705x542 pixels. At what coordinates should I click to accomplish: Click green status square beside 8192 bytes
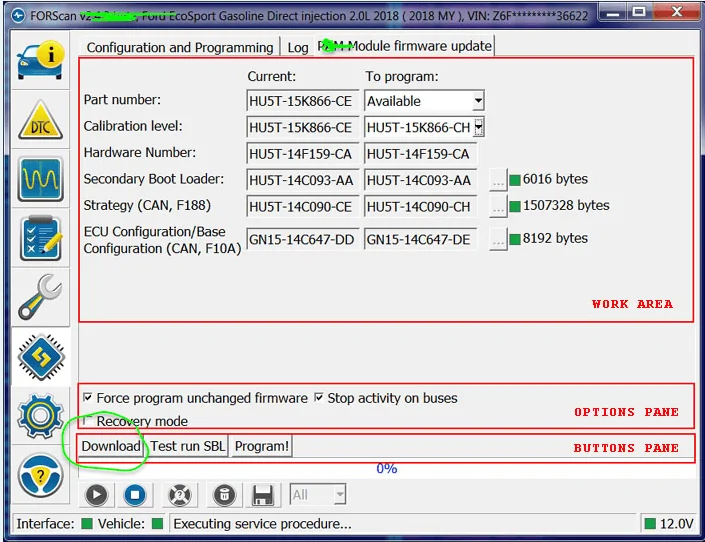tap(515, 239)
